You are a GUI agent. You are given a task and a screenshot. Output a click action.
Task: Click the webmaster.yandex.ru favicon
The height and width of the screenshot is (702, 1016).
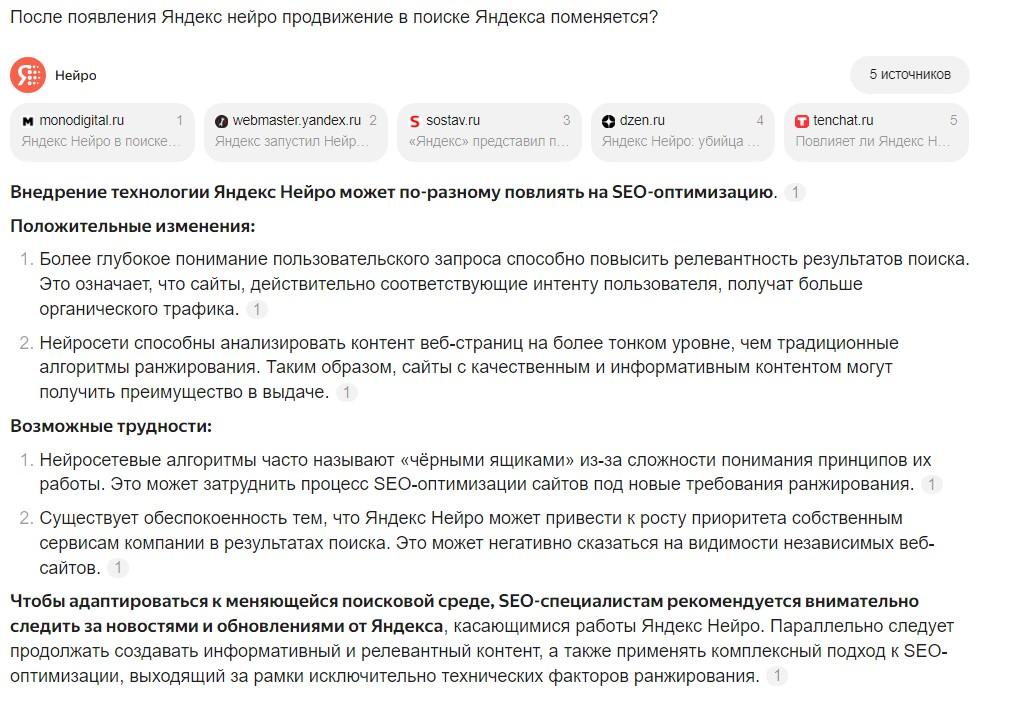[221, 121]
